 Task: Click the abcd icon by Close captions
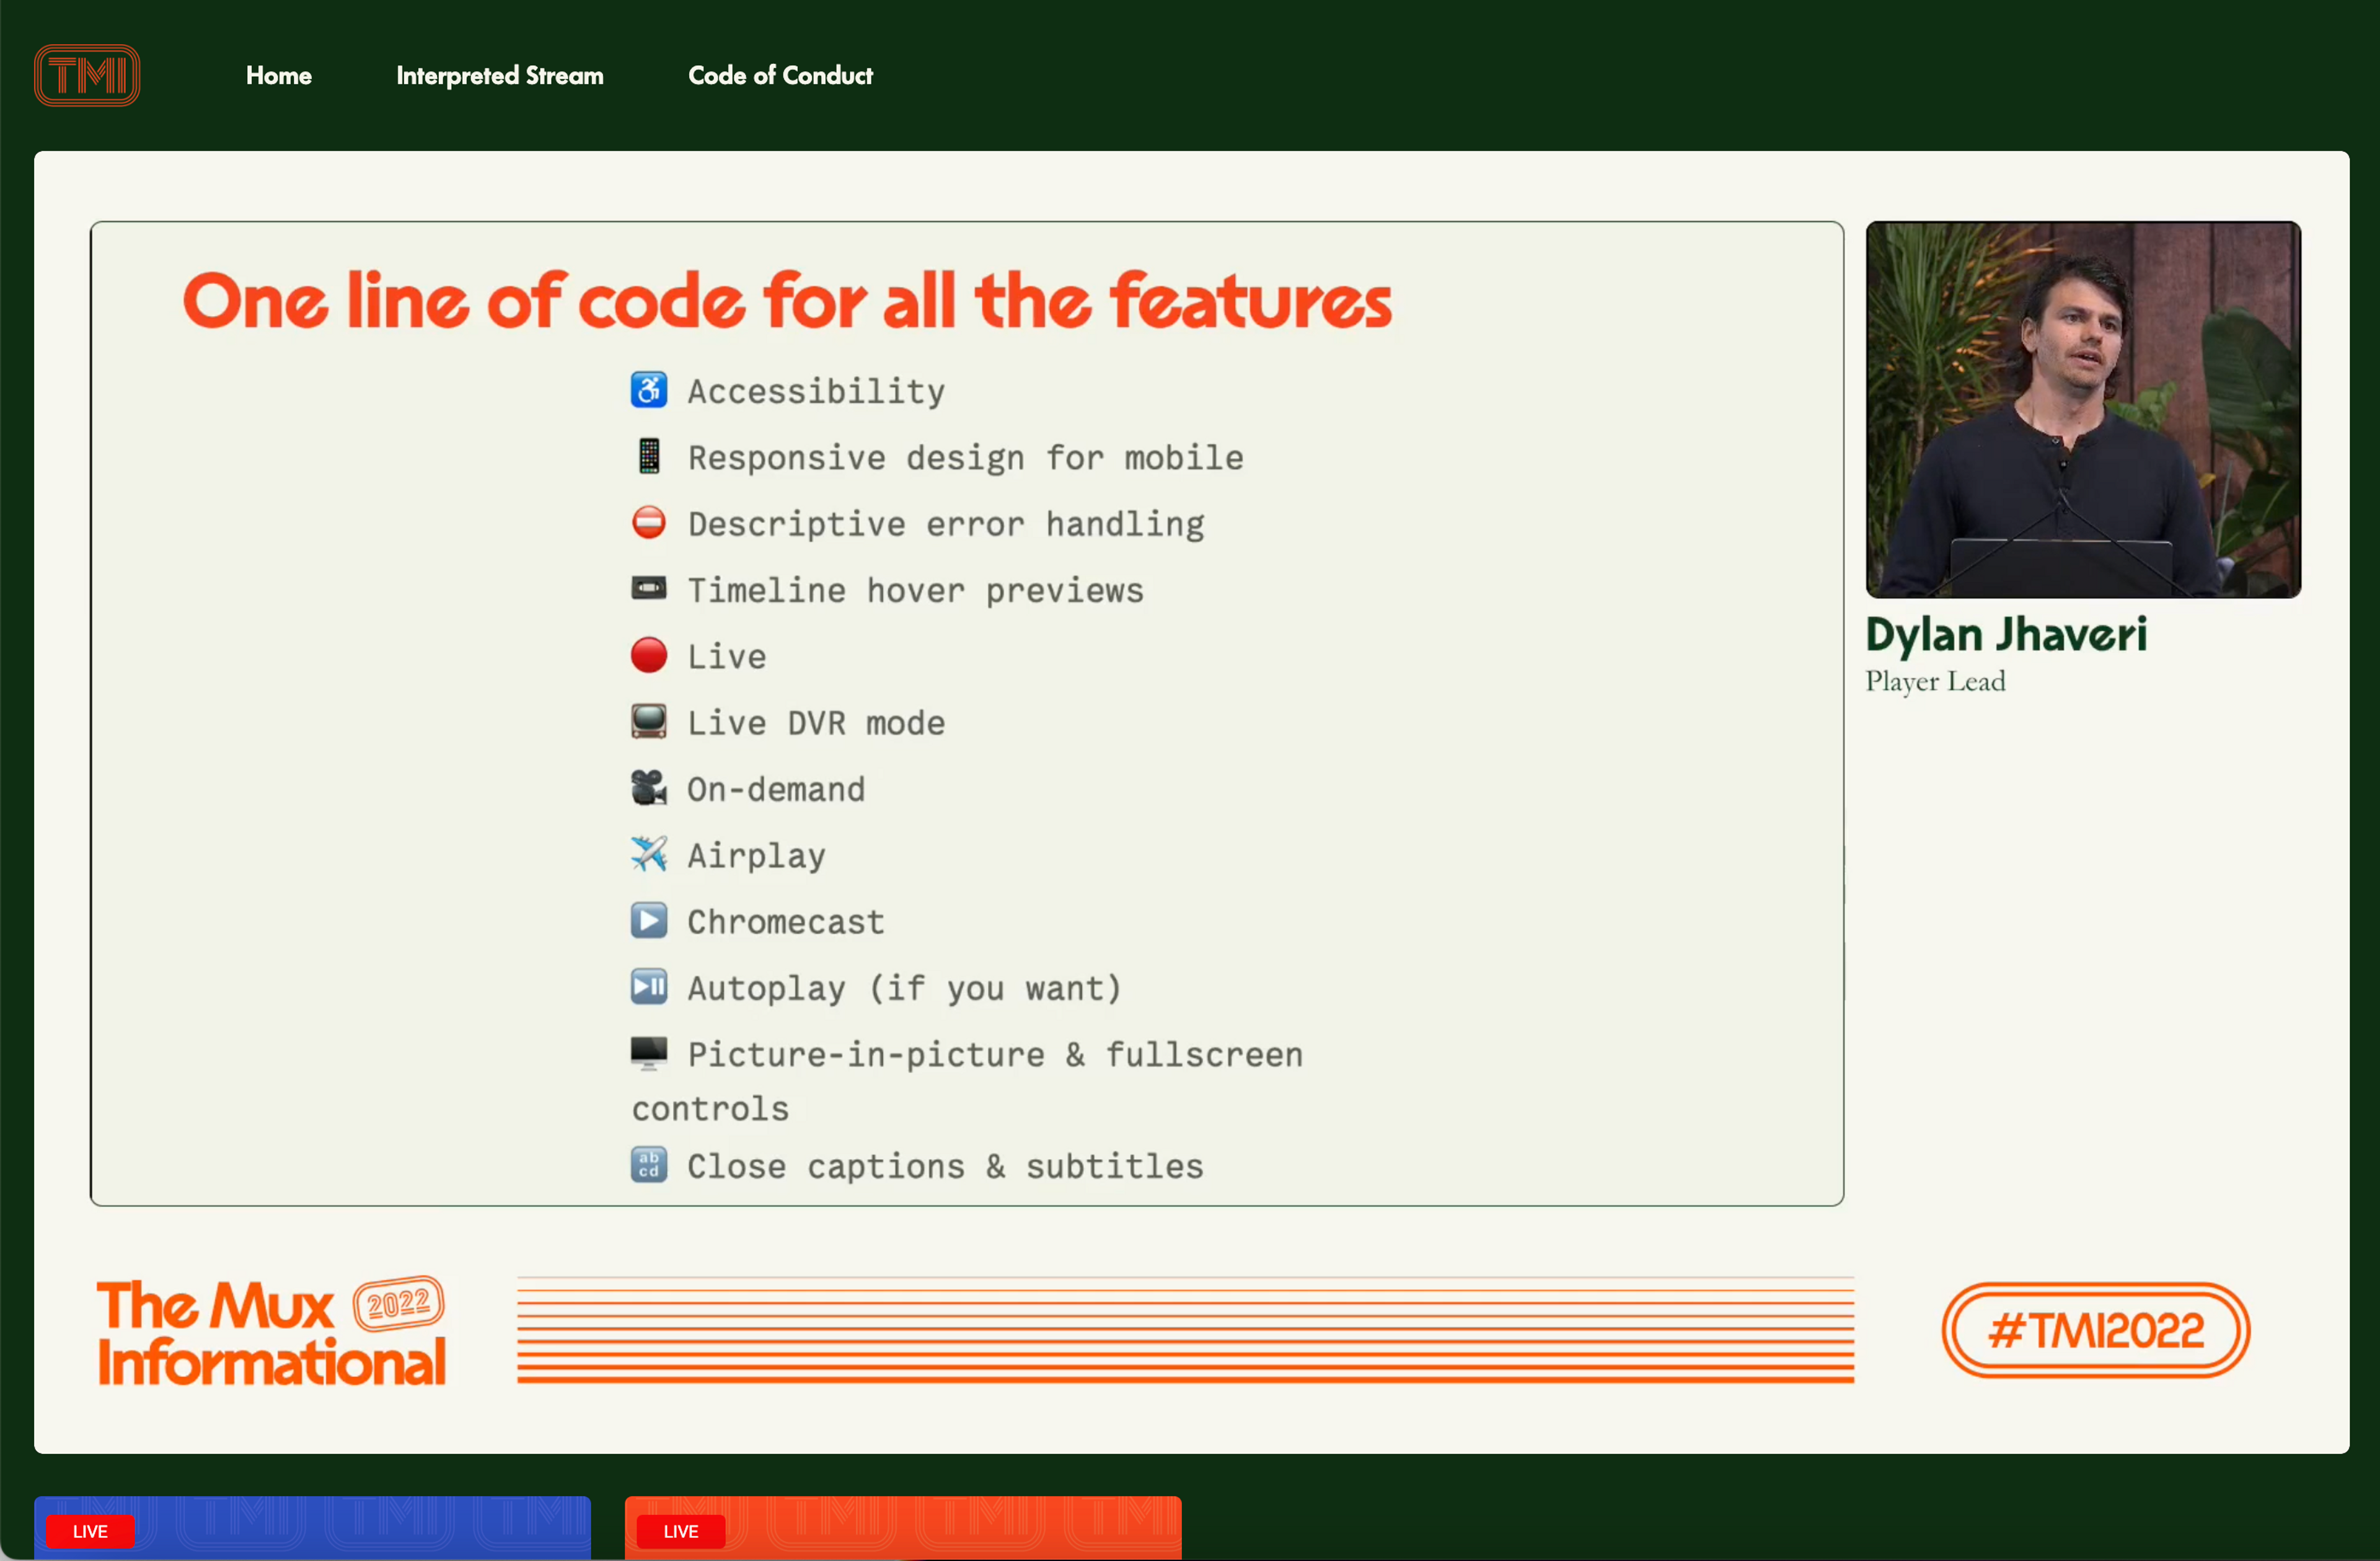(649, 1164)
